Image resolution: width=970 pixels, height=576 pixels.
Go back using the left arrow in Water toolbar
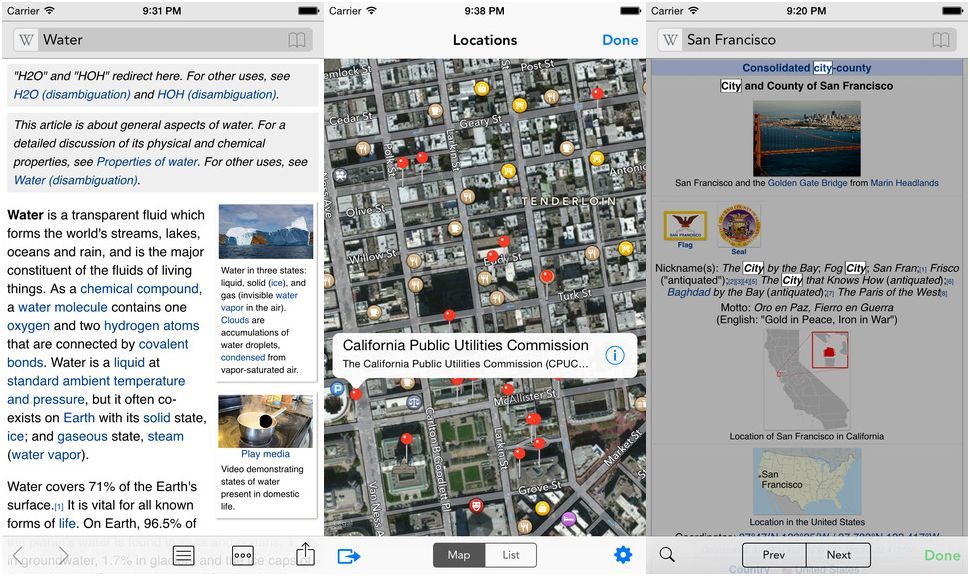point(18,555)
